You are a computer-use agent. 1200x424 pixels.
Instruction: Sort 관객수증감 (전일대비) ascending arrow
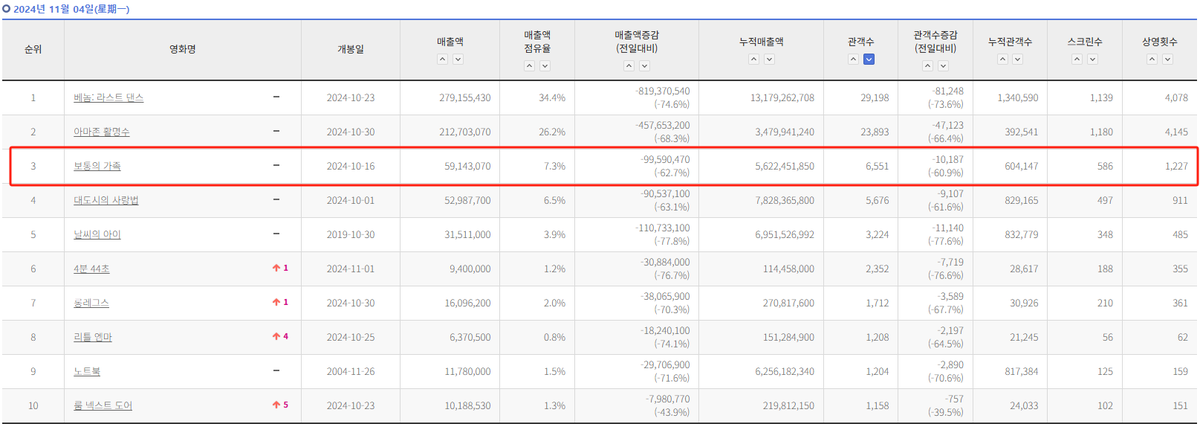(927, 66)
